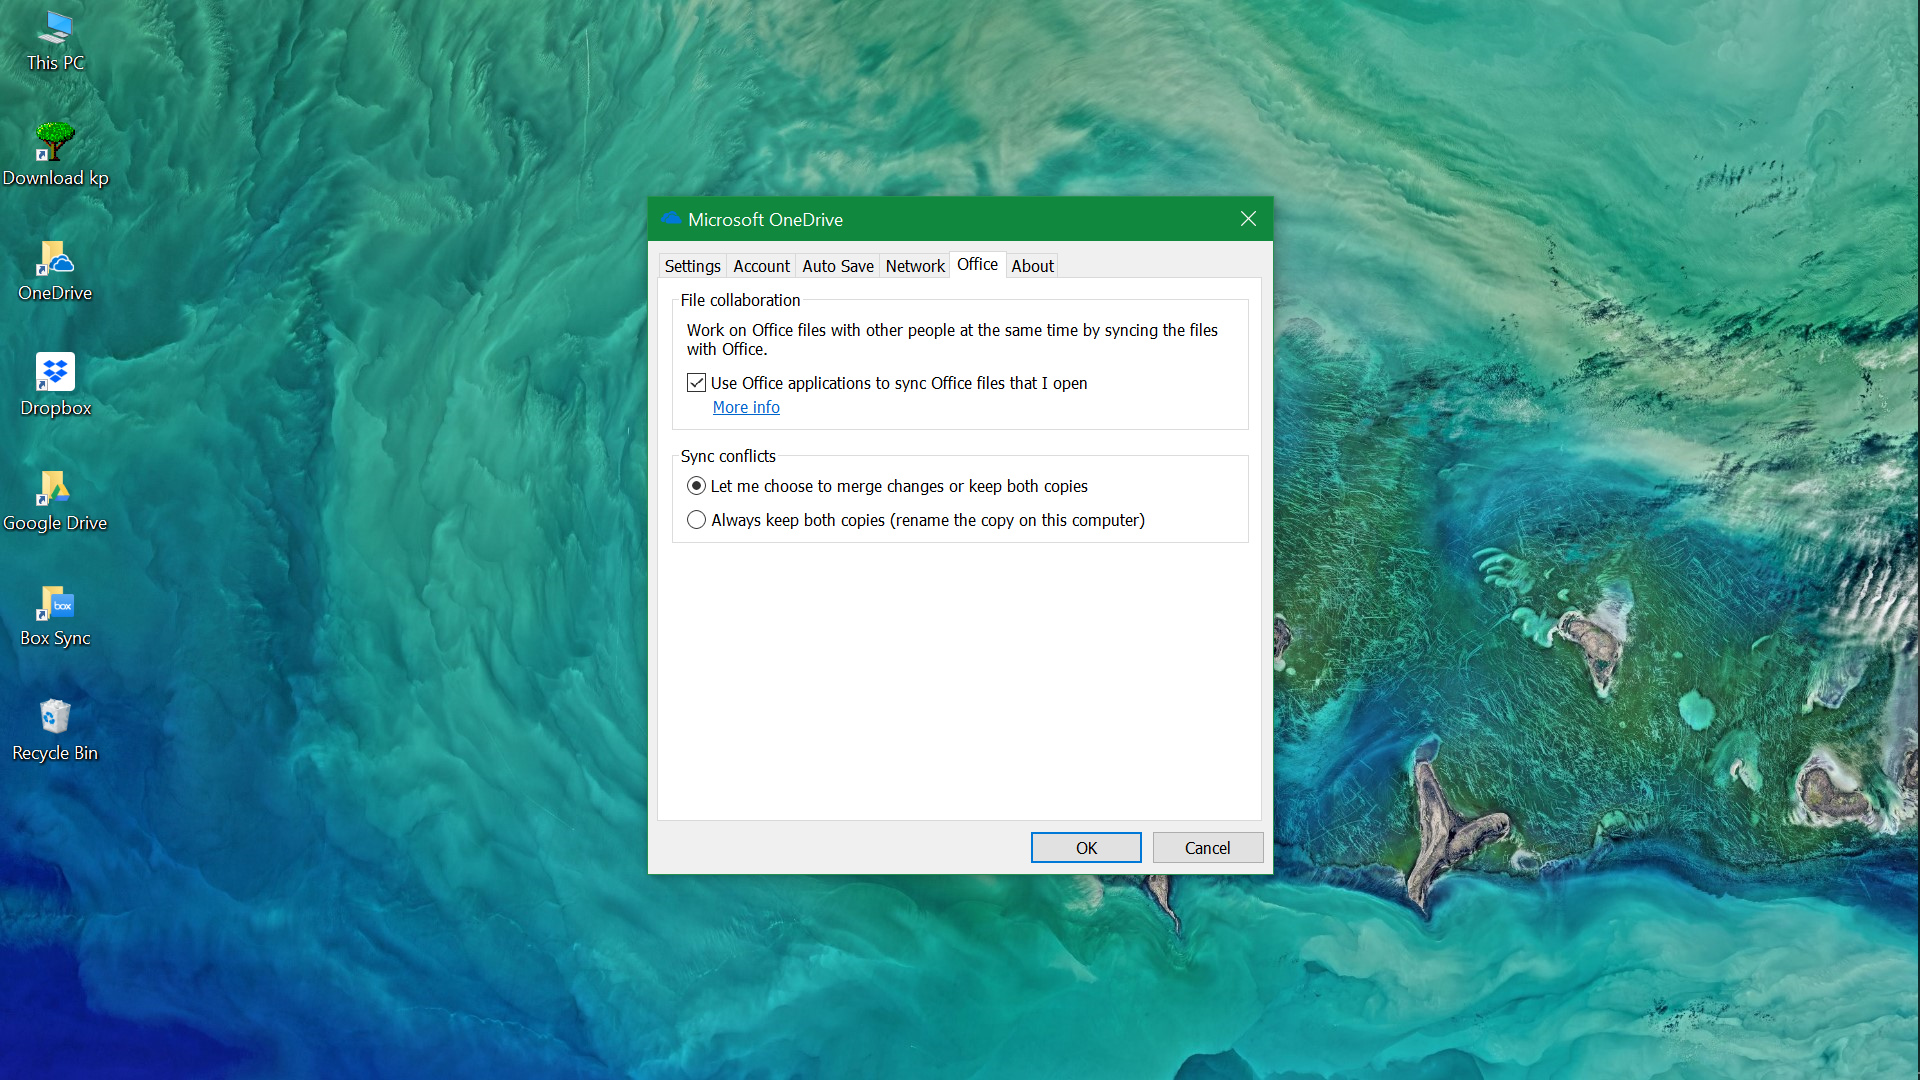Select the Google Drive desktop shortcut

coord(55,501)
